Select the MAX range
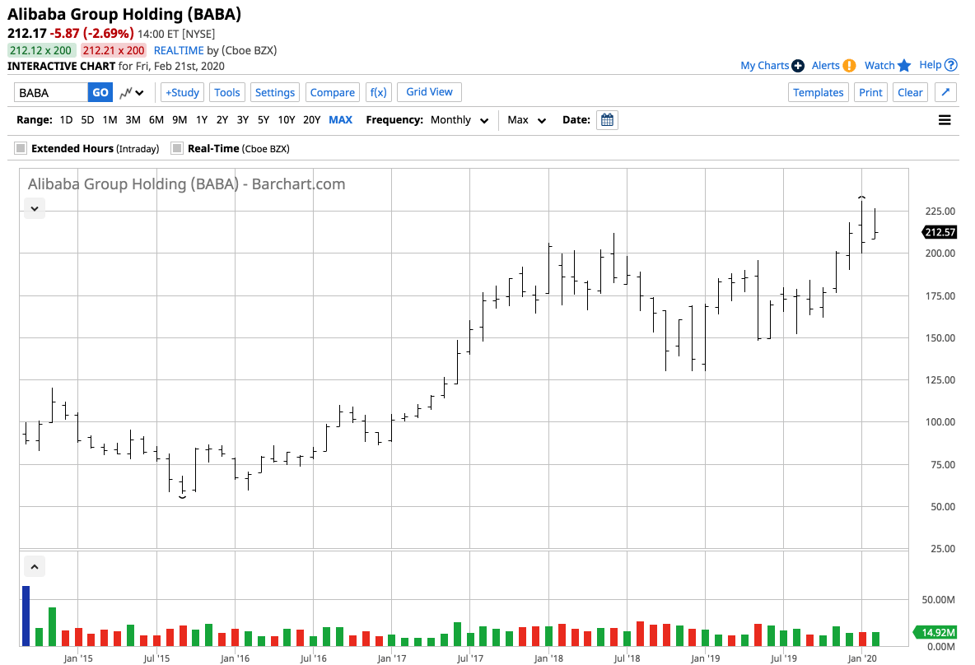 pos(340,120)
